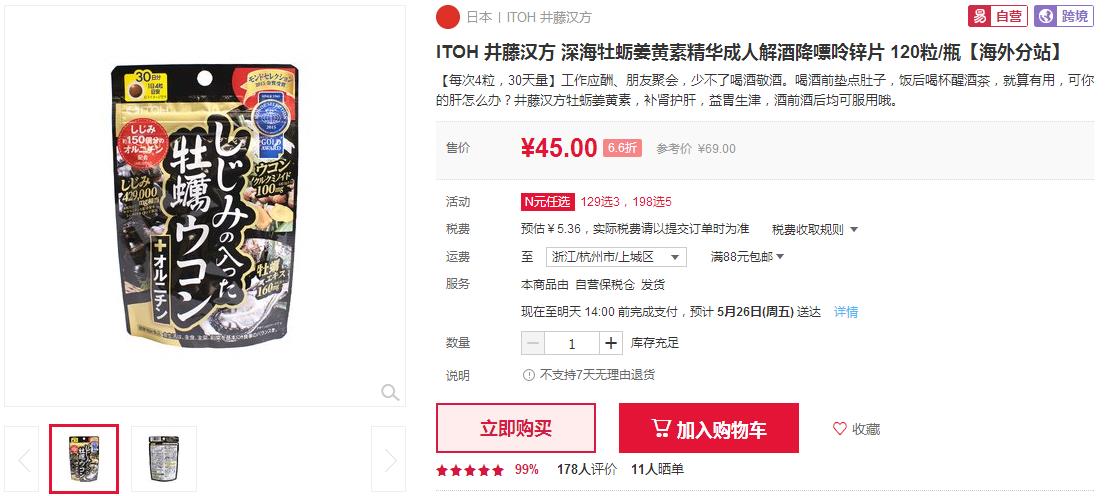
Task: Expand the tax rules 税费收取规则 arrow
Action: 854,229
